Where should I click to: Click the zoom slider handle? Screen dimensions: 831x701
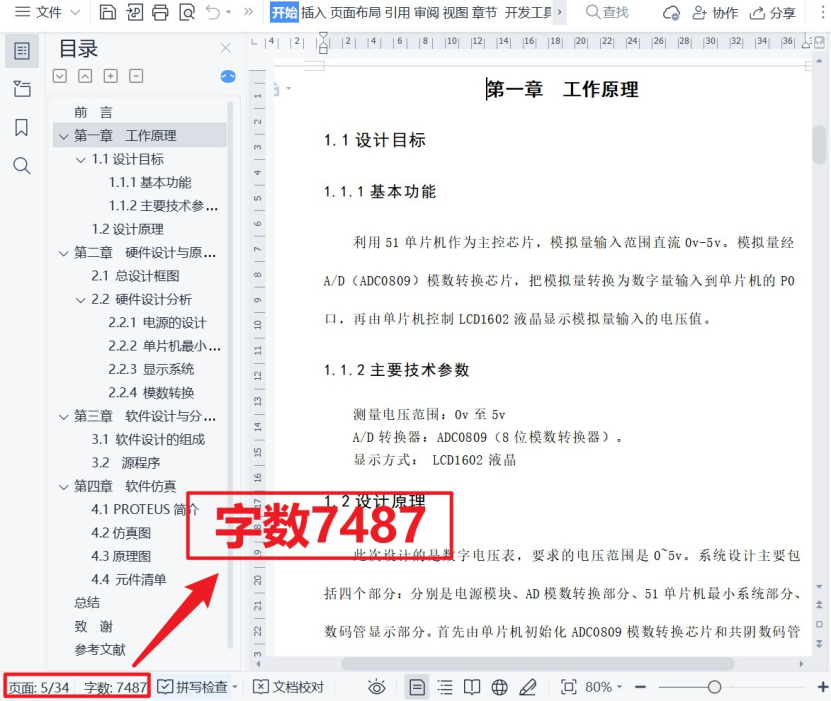tap(714, 687)
